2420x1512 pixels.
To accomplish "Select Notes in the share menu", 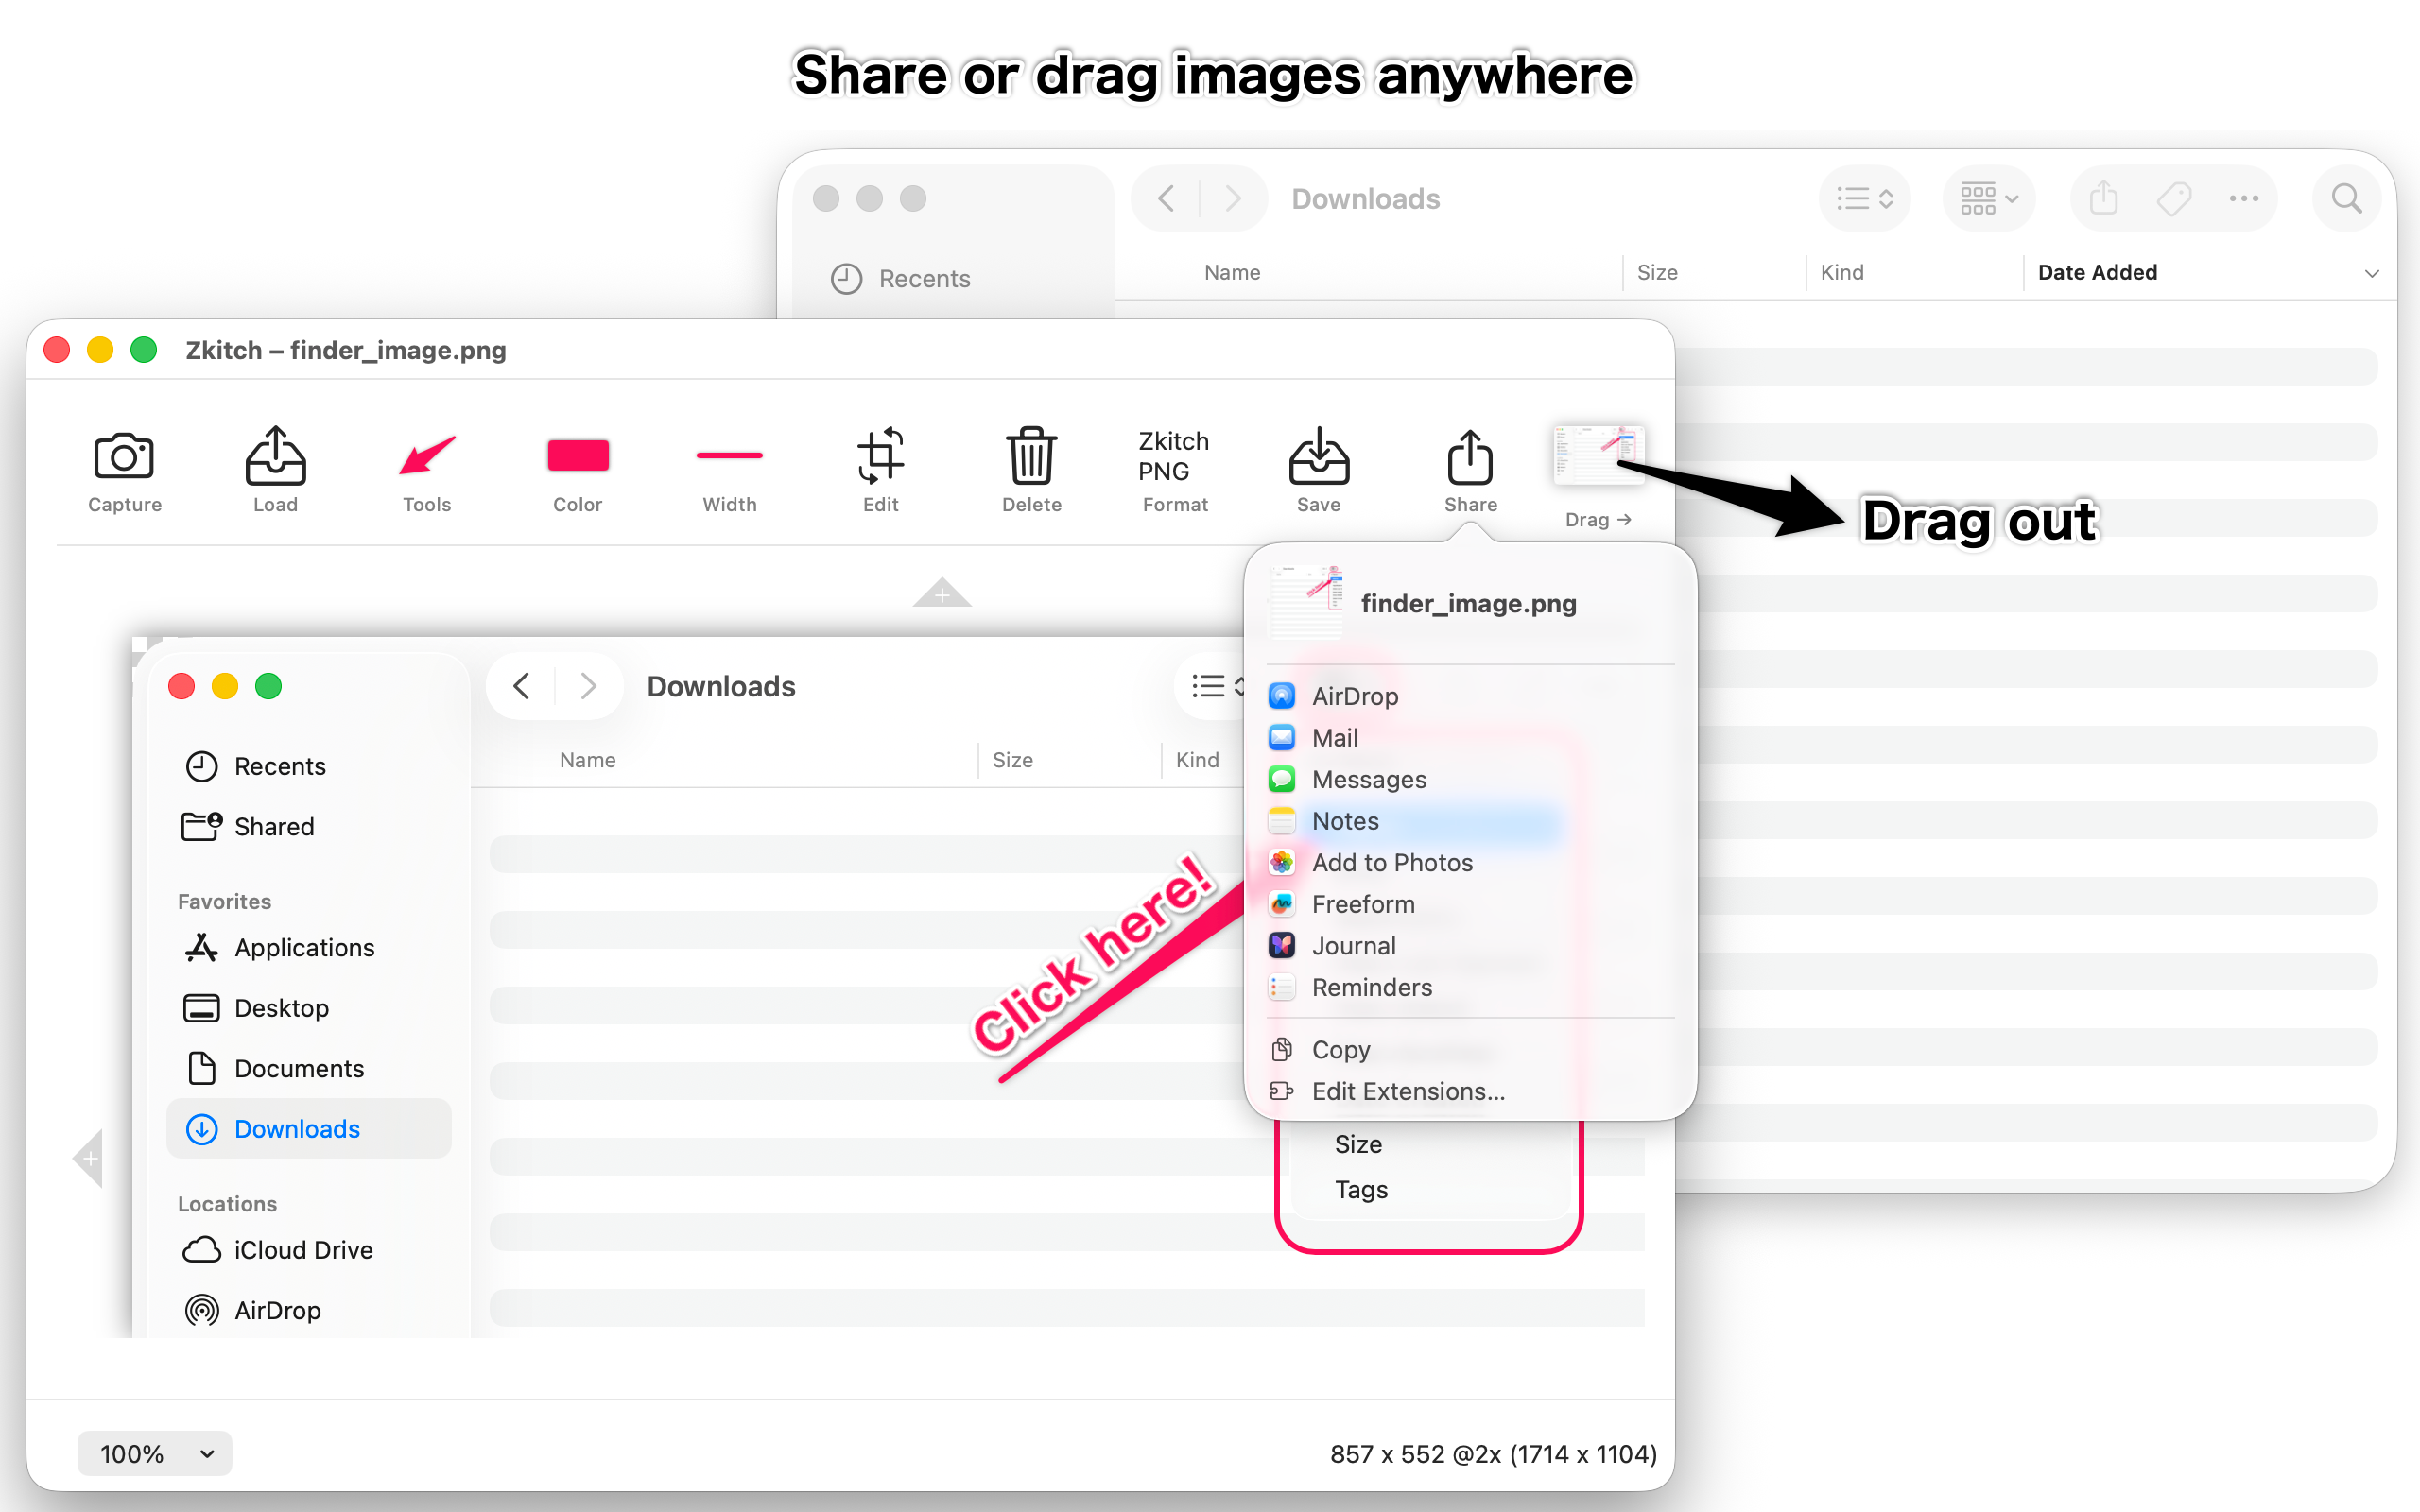I will [1344, 821].
